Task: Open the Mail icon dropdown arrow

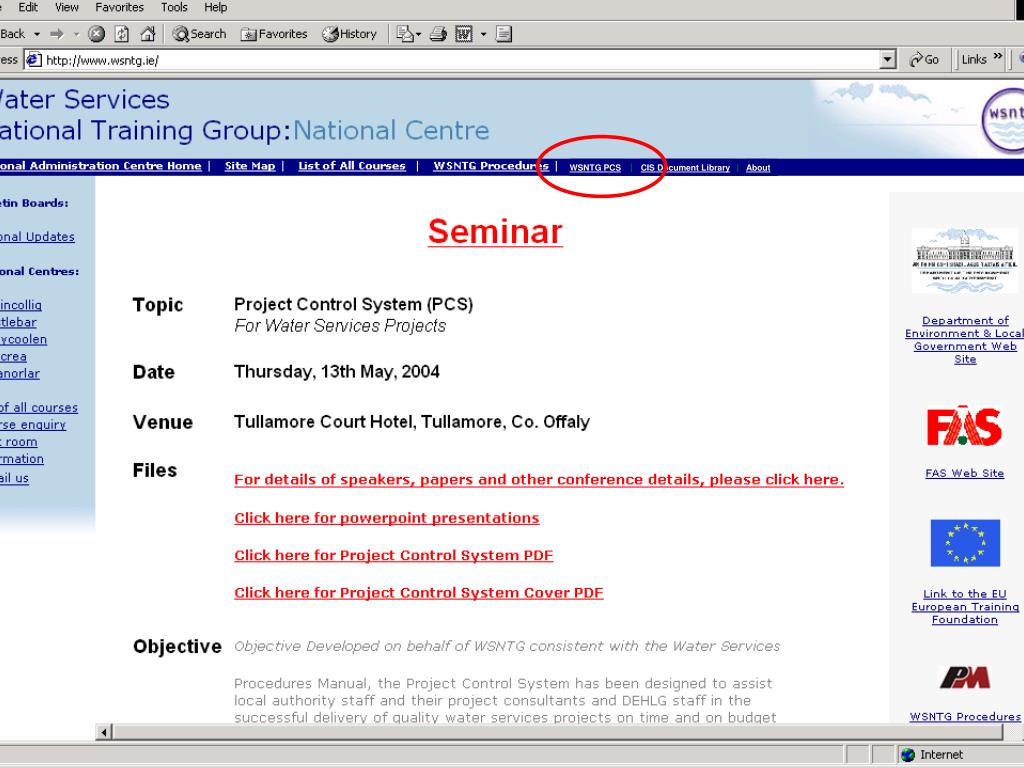Action: pyautogui.click(x=418, y=34)
